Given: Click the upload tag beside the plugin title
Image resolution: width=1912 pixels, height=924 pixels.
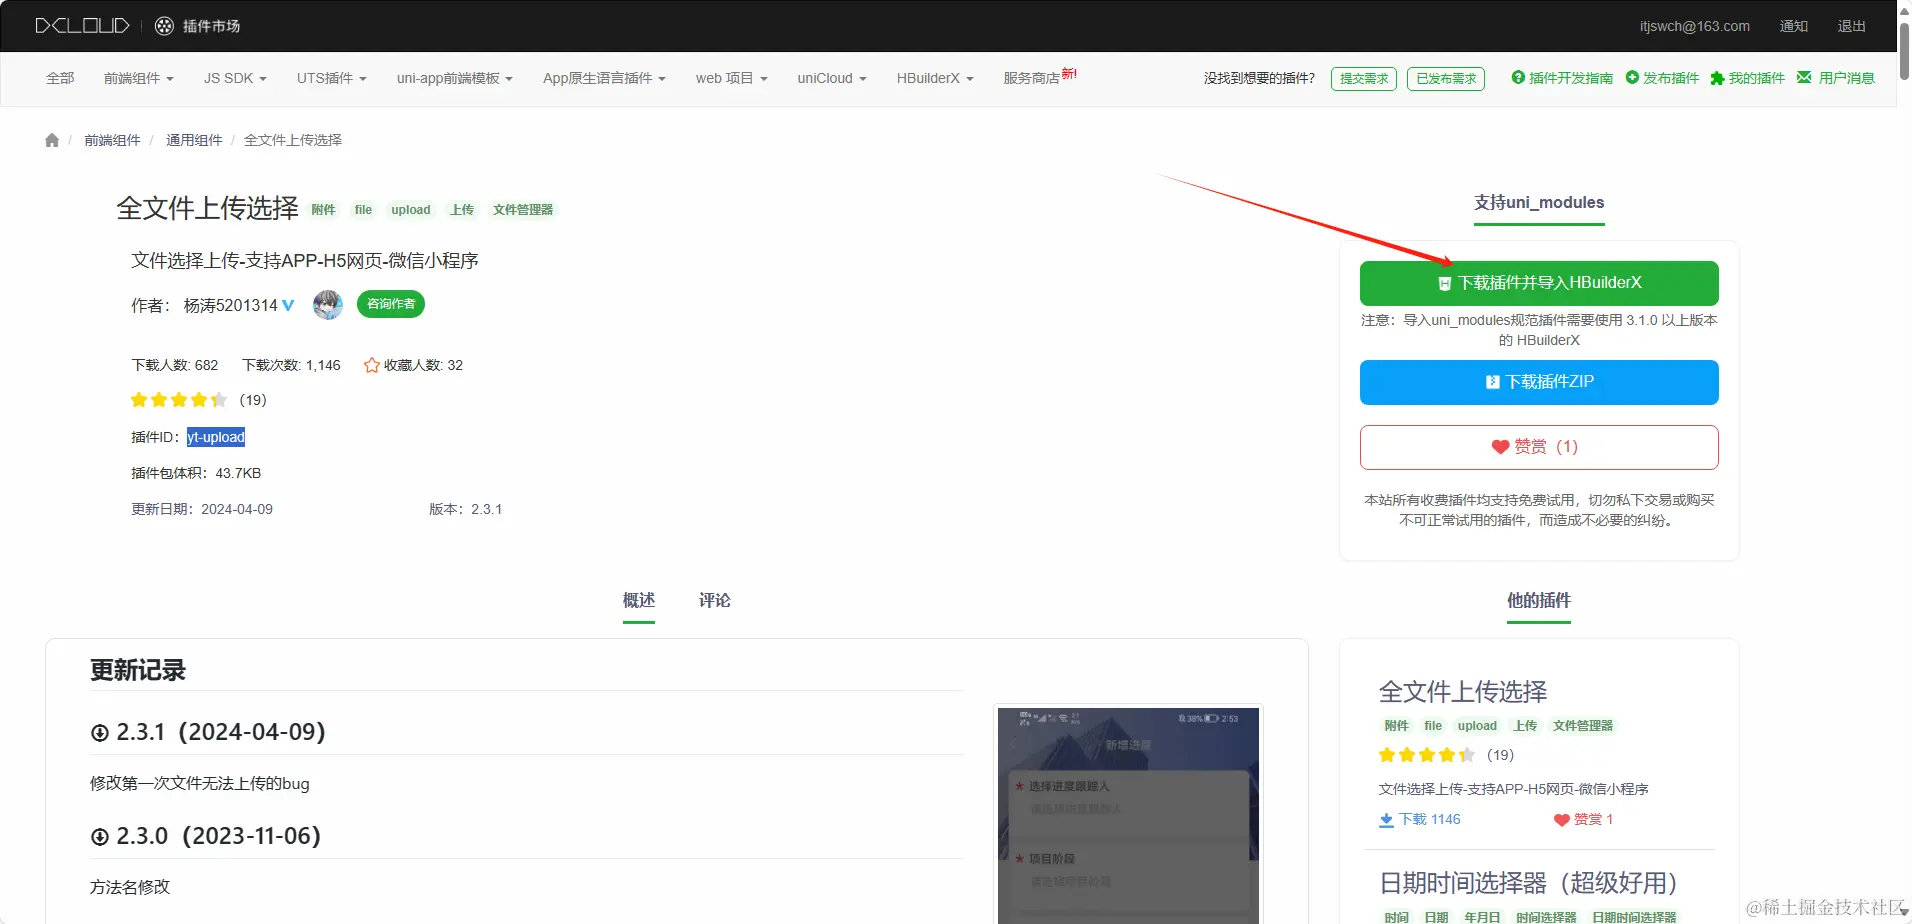Looking at the screenshot, I should (x=411, y=210).
